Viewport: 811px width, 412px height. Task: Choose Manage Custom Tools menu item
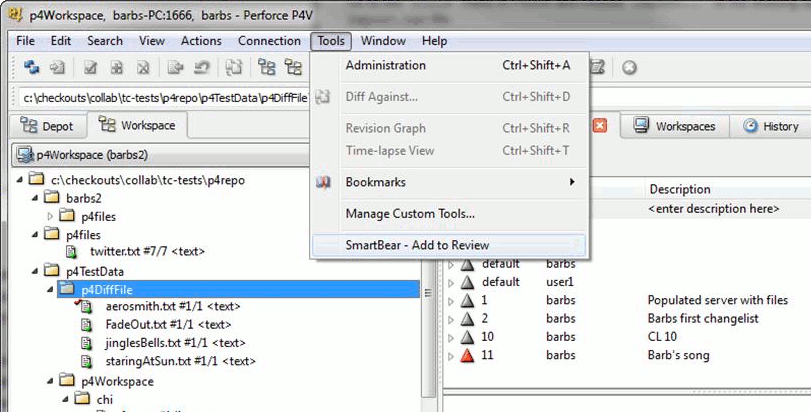pyautogui.click(x=449, y=213)
